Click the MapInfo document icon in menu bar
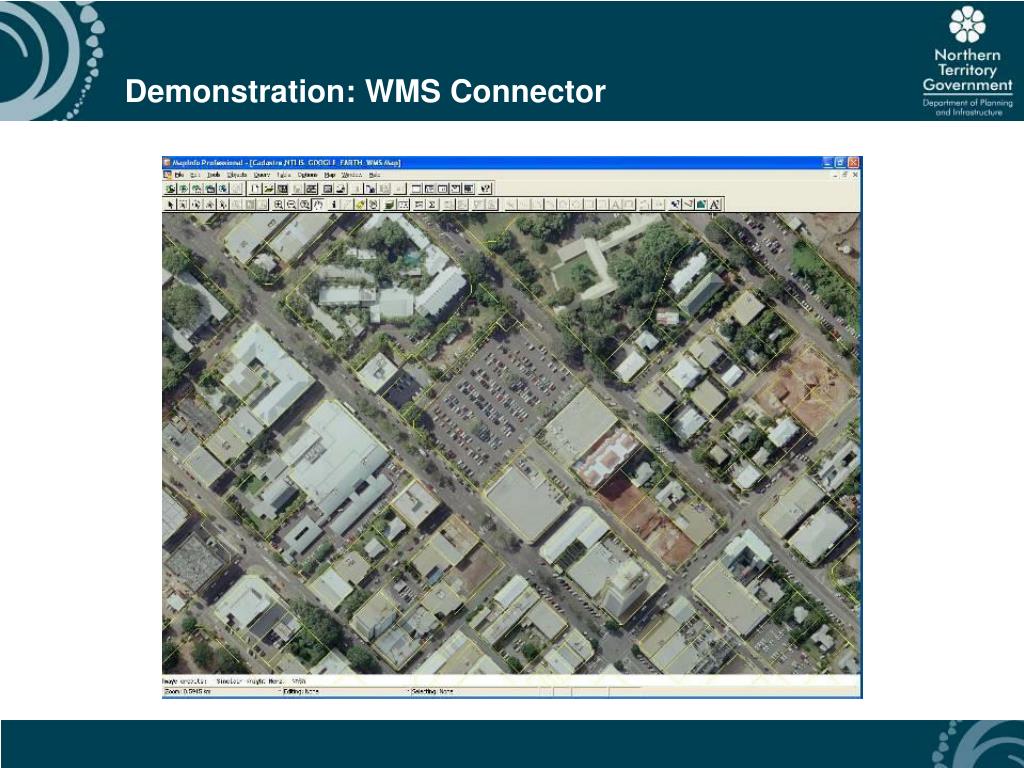Screen dimensions: 1024x768 pos(167,174)
